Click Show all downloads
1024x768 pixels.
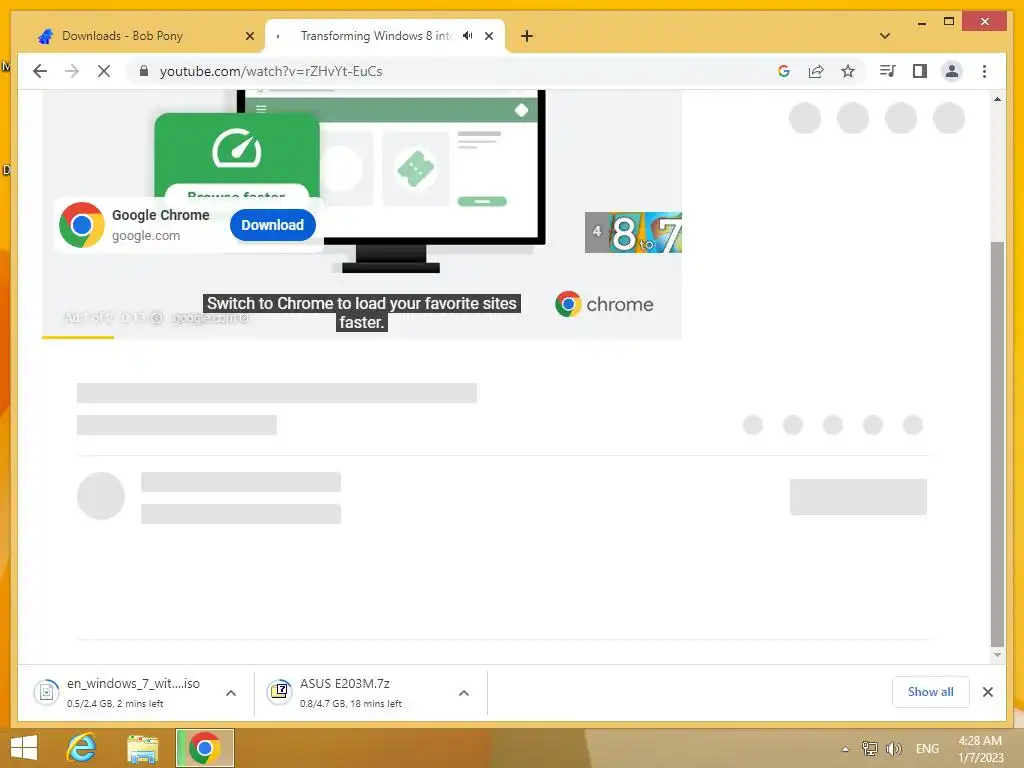[x=930, y=692]
